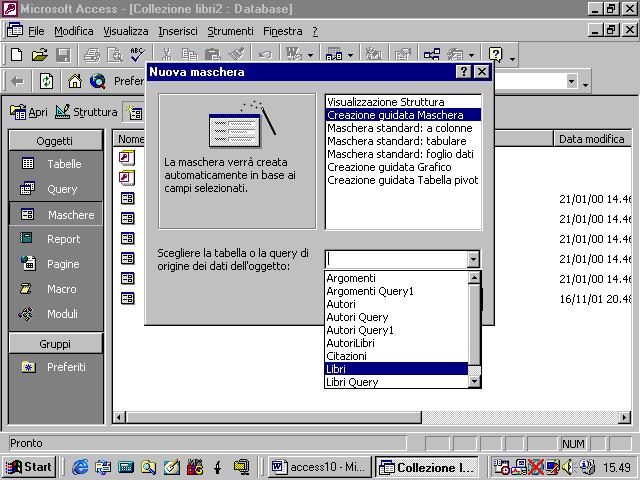The height and width of the screenshot is (480, 640).
Task: Select Maschere in the Oggetti bar
Action: point(56,214)
